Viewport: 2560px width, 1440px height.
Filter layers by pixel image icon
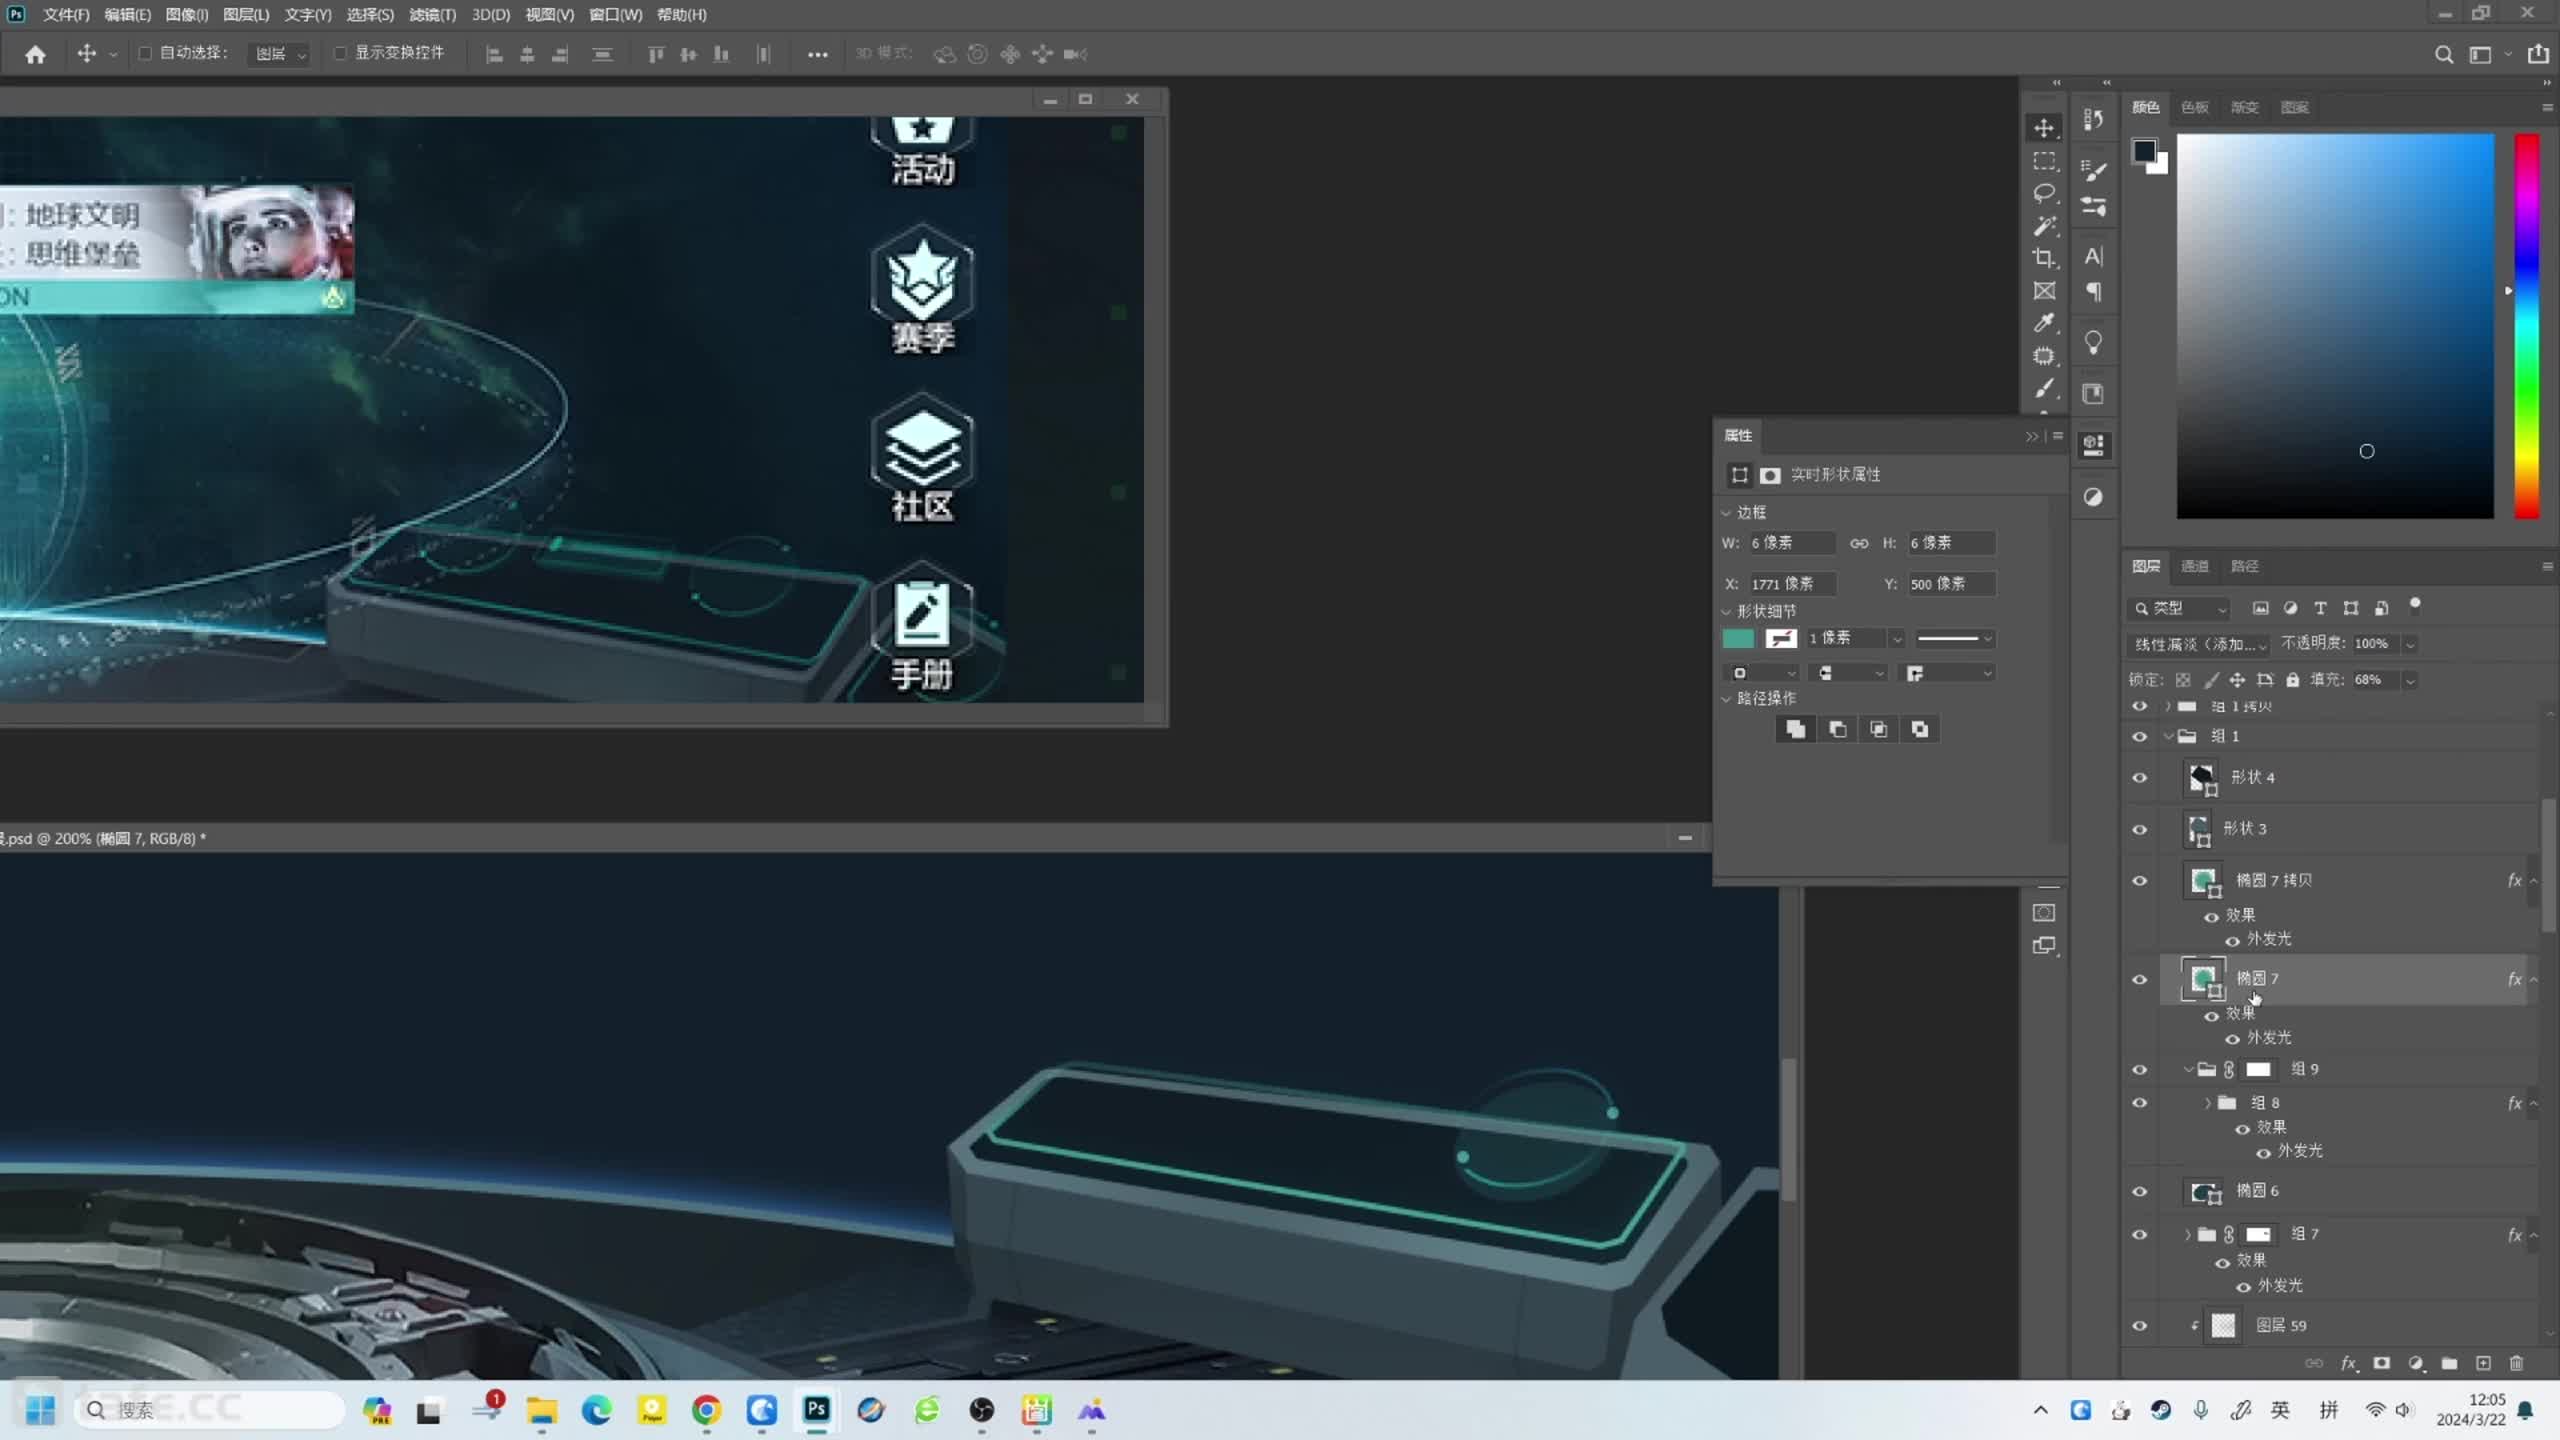(x=2260, y=608)
